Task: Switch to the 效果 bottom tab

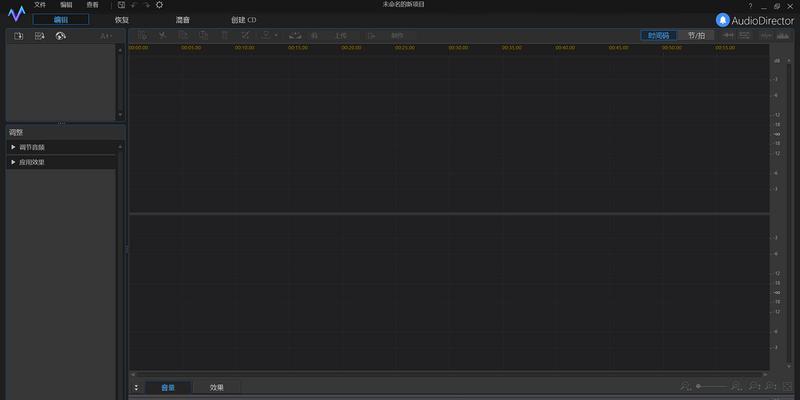Action: point(216,387)
